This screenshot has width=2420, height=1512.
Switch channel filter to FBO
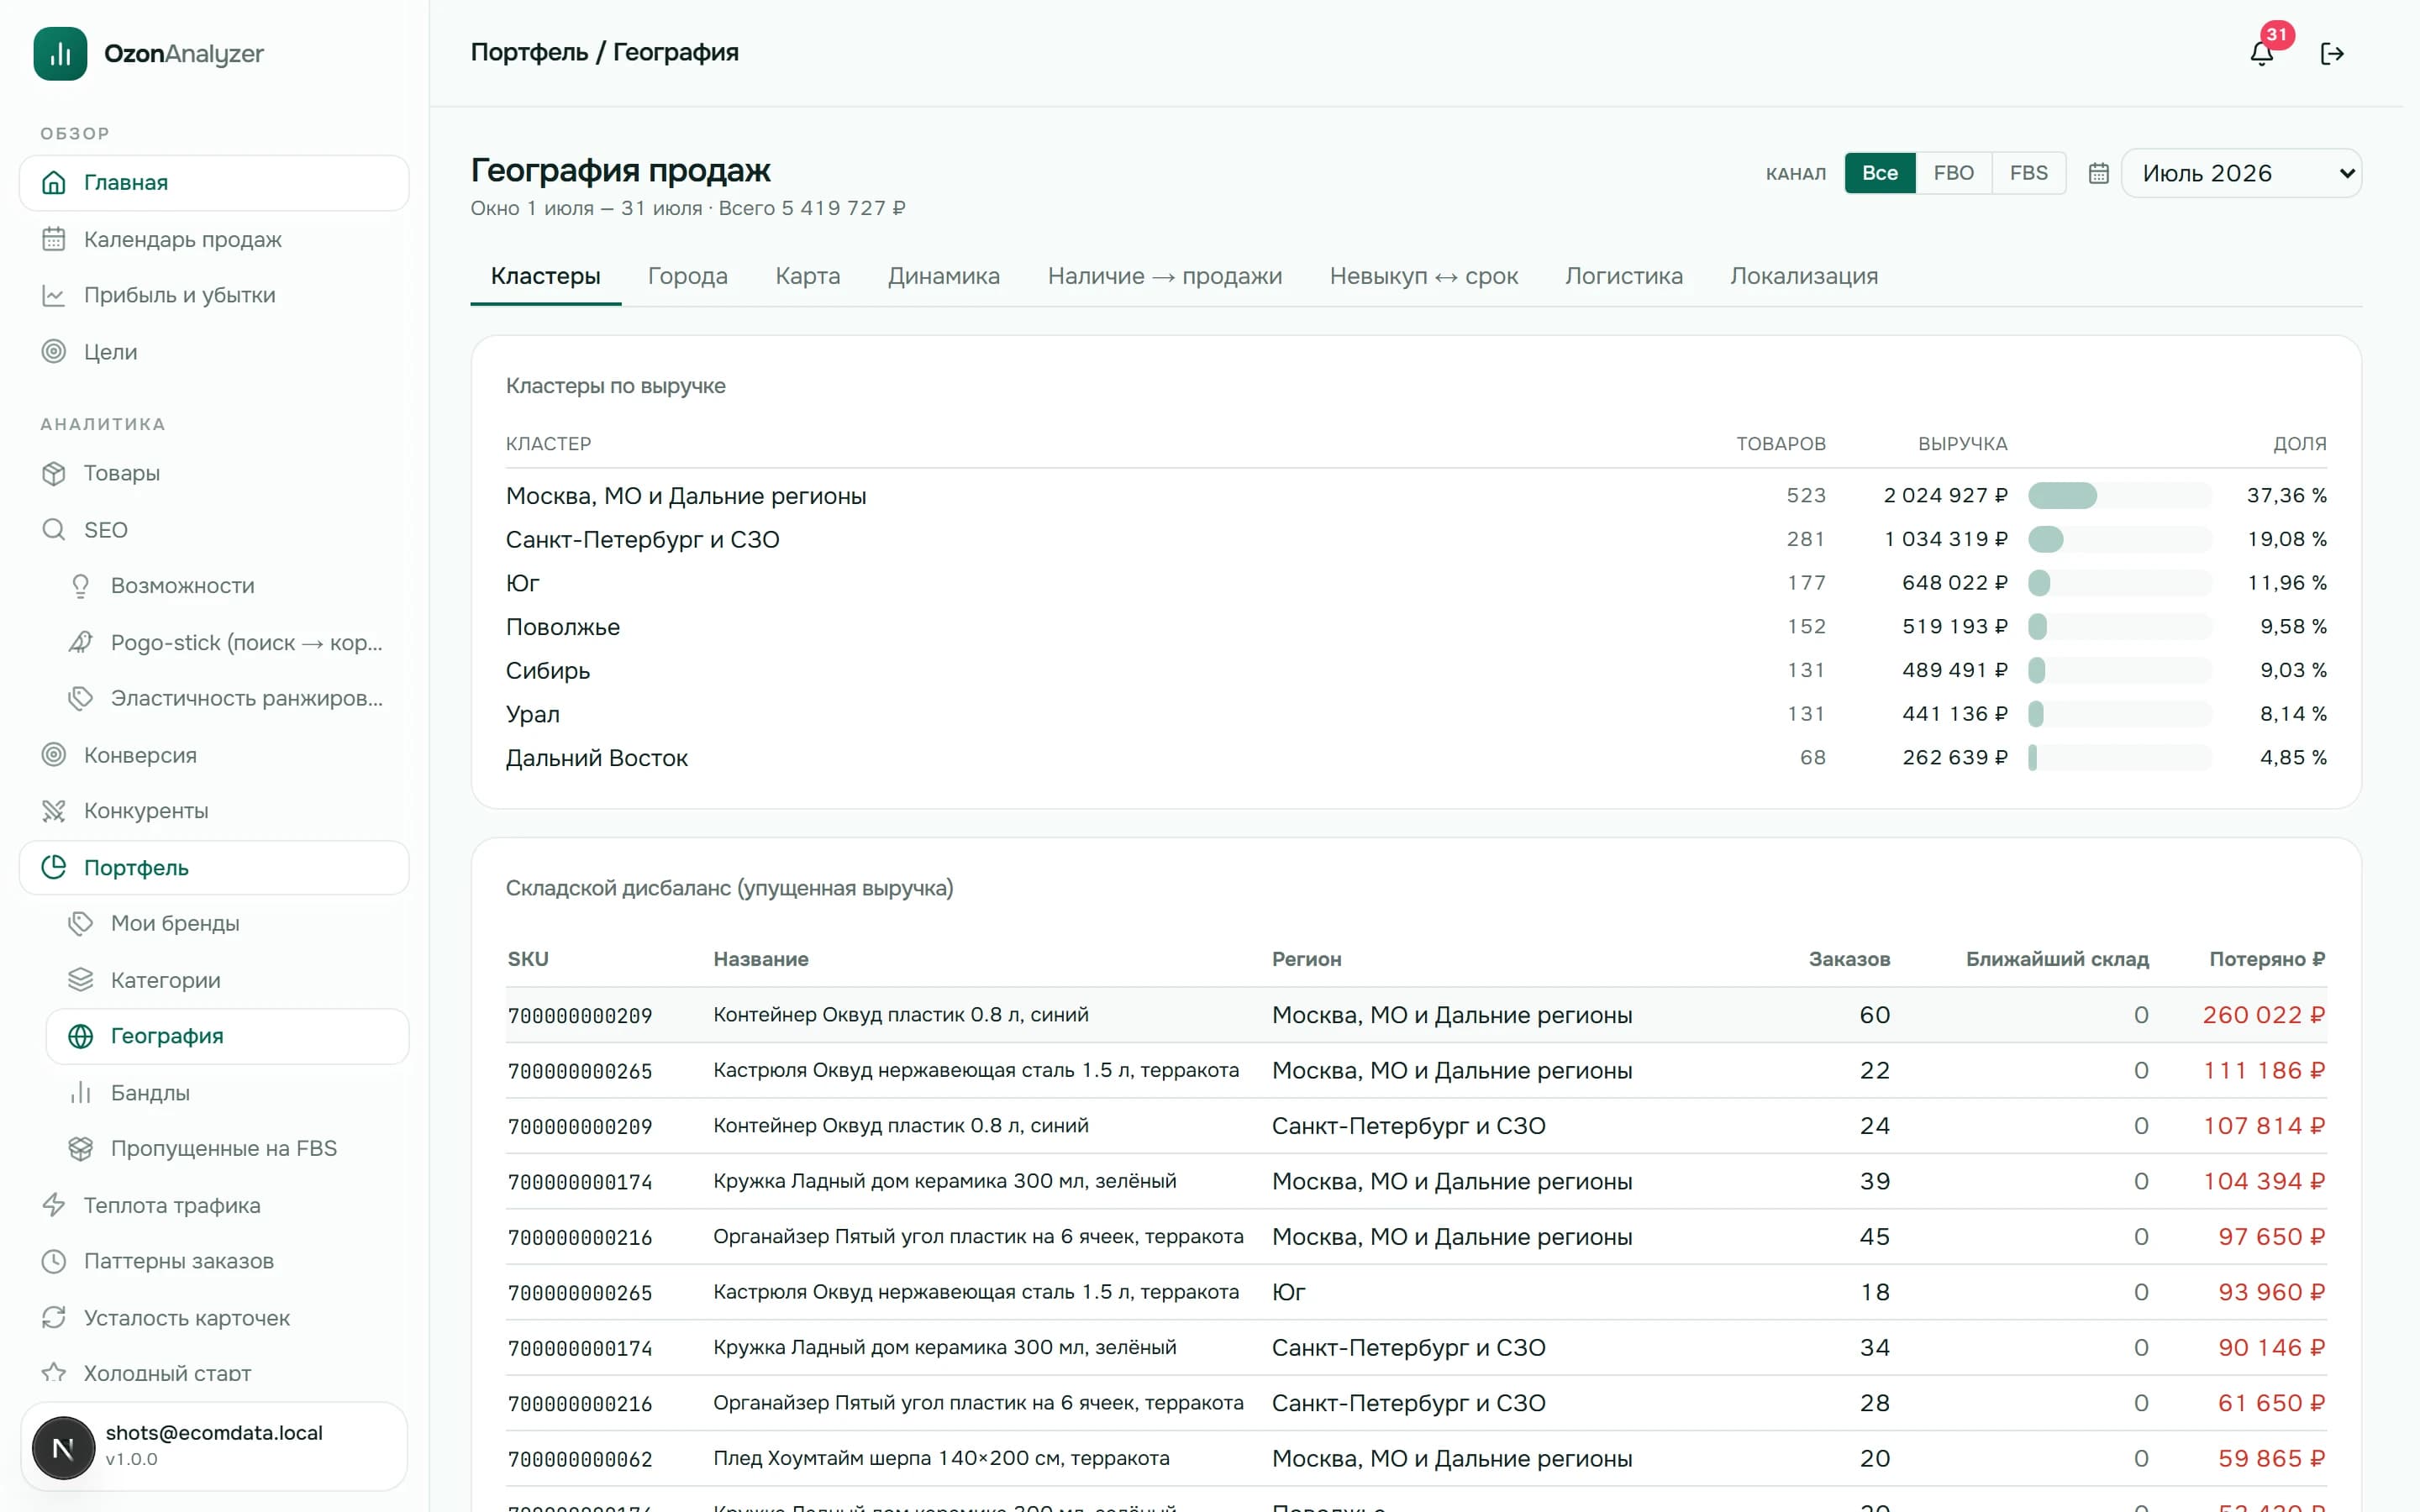[1954, 173]
